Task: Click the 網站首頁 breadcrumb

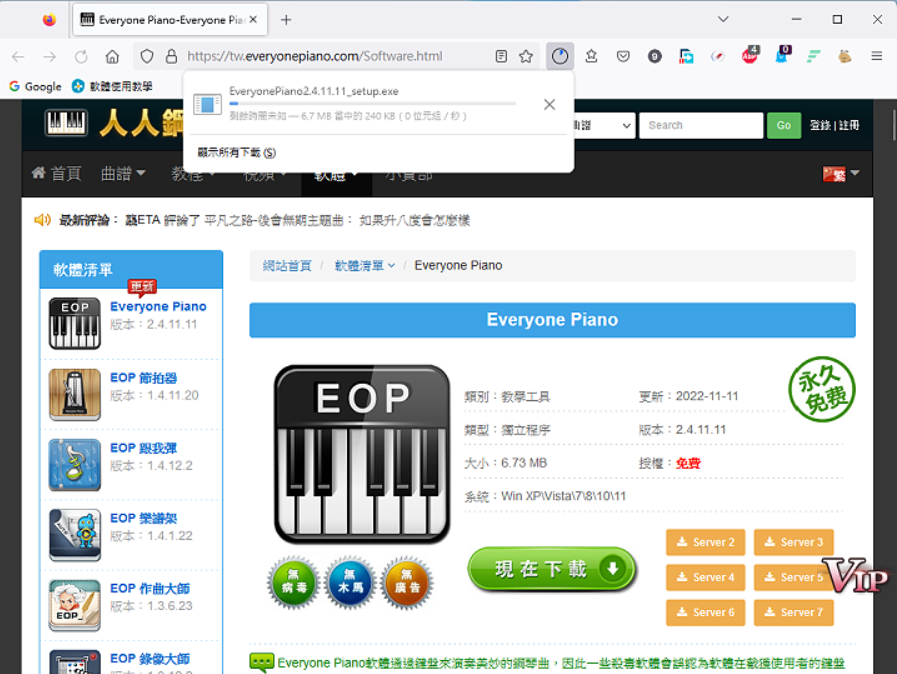Action: (287, 265)
